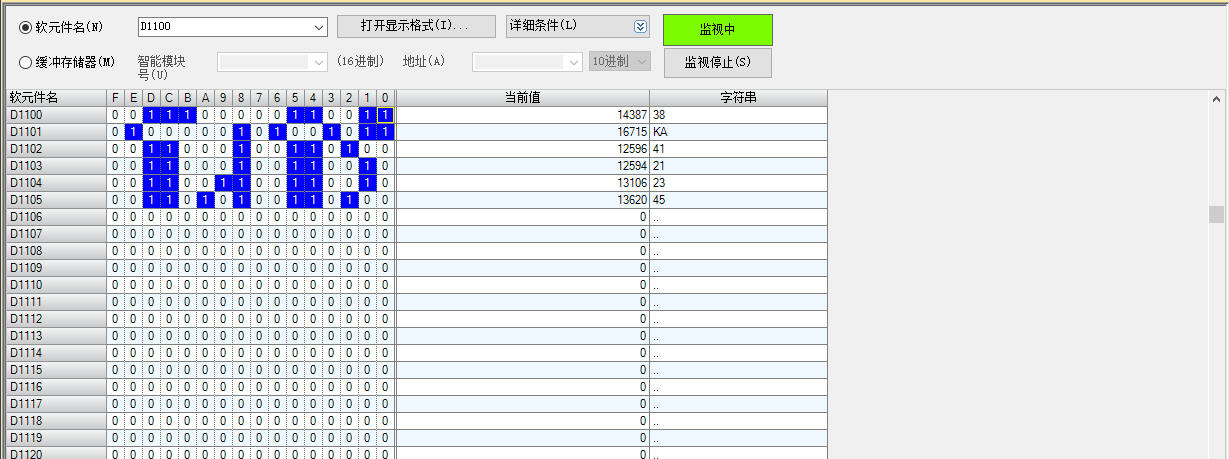Open the D1100 device name dropdown arrow

319,27
